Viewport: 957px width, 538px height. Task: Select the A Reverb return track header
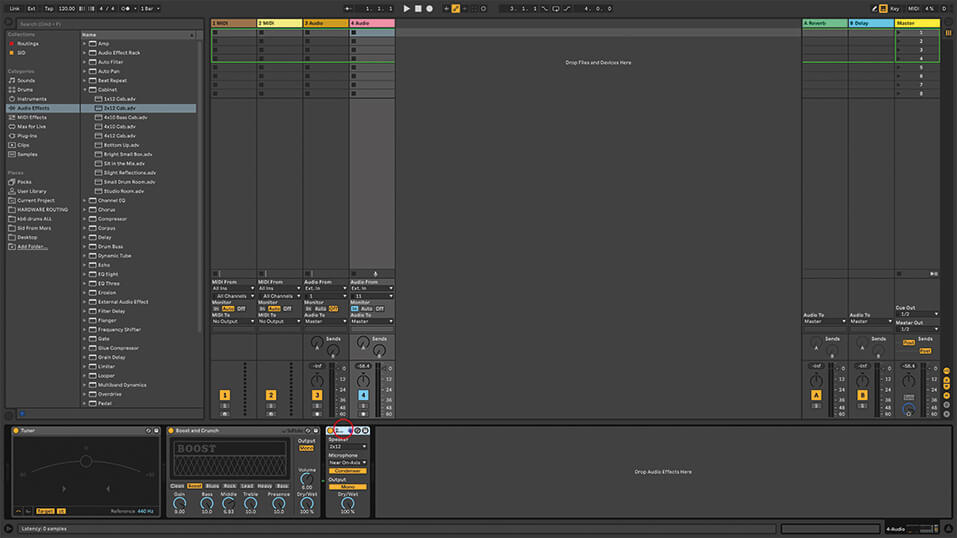pos(825,23)
